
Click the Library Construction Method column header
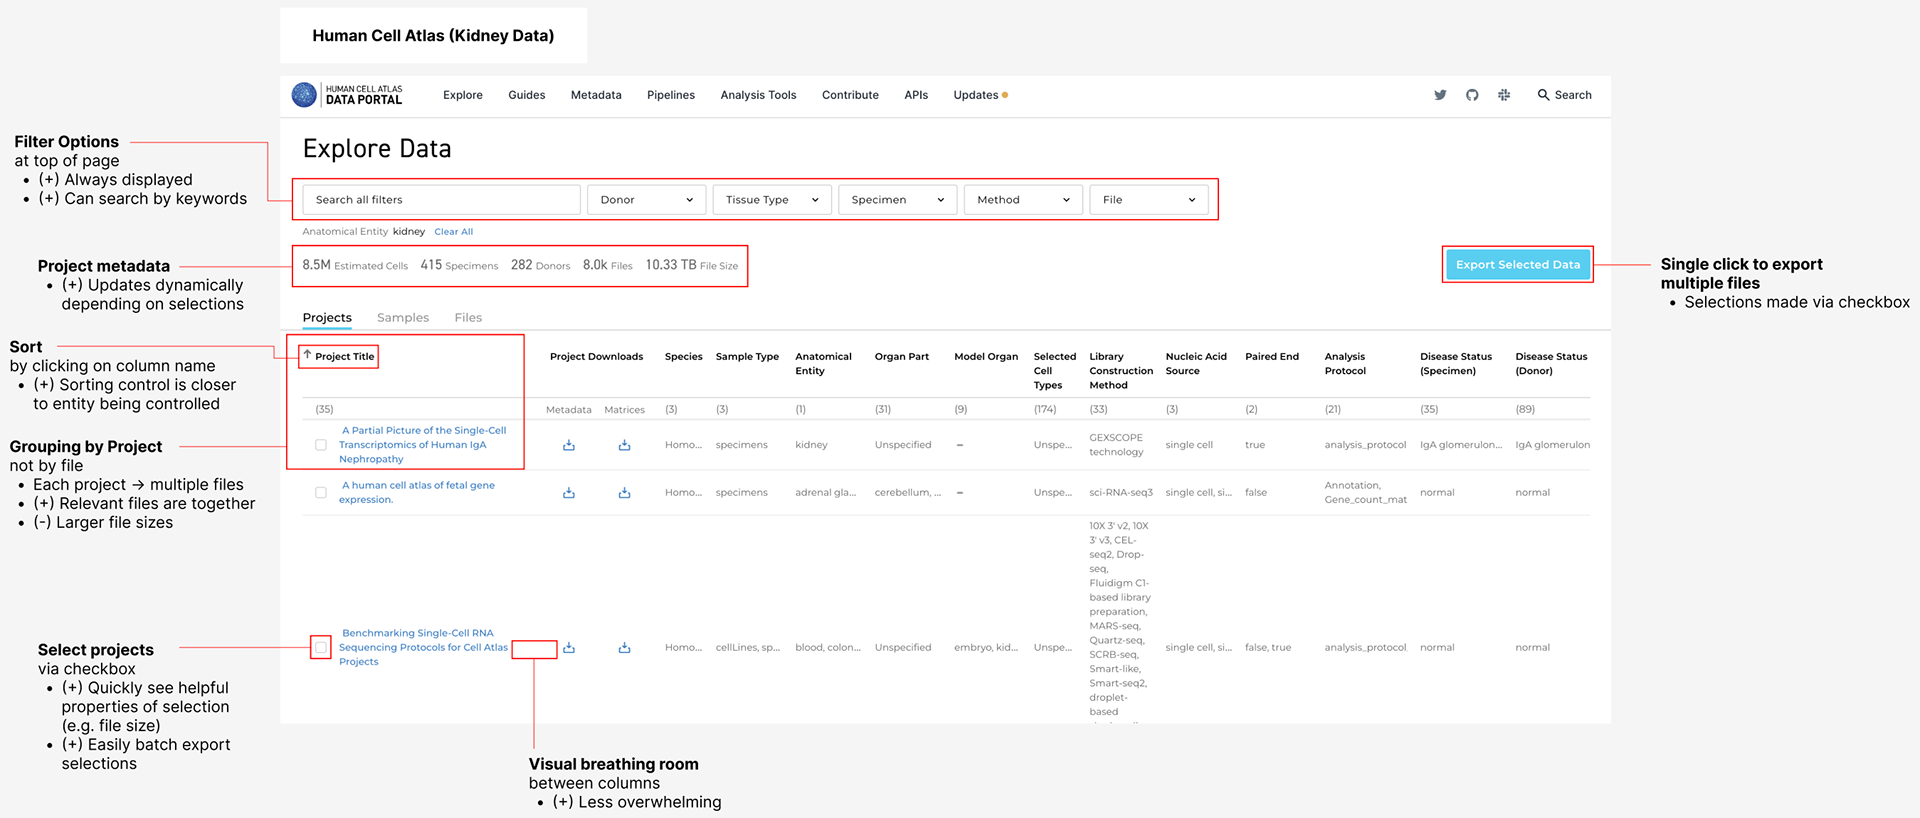click(1121, 370)
